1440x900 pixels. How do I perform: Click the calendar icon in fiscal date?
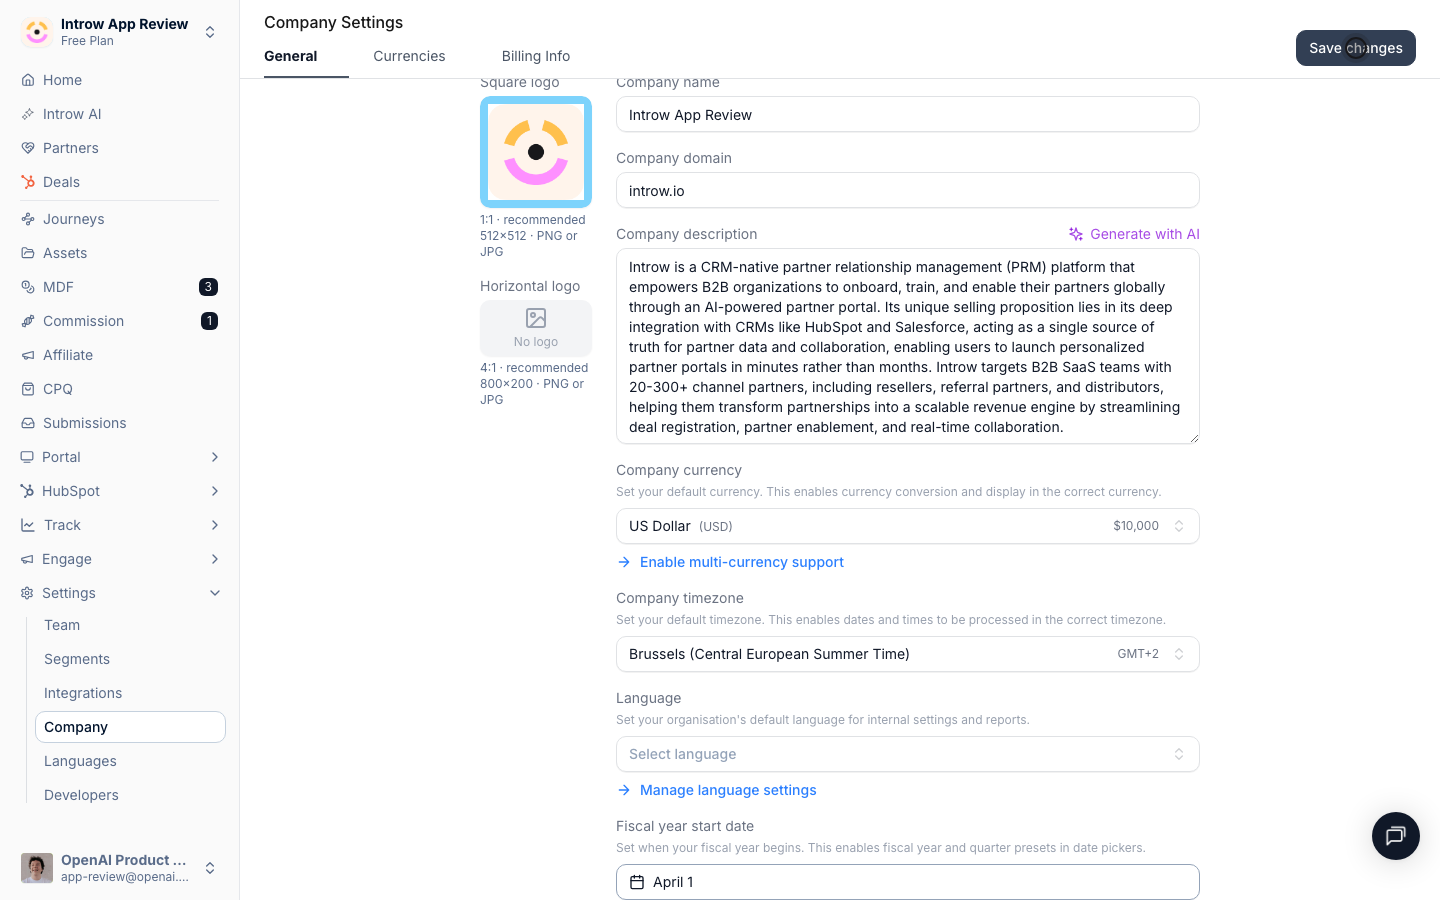637,882
